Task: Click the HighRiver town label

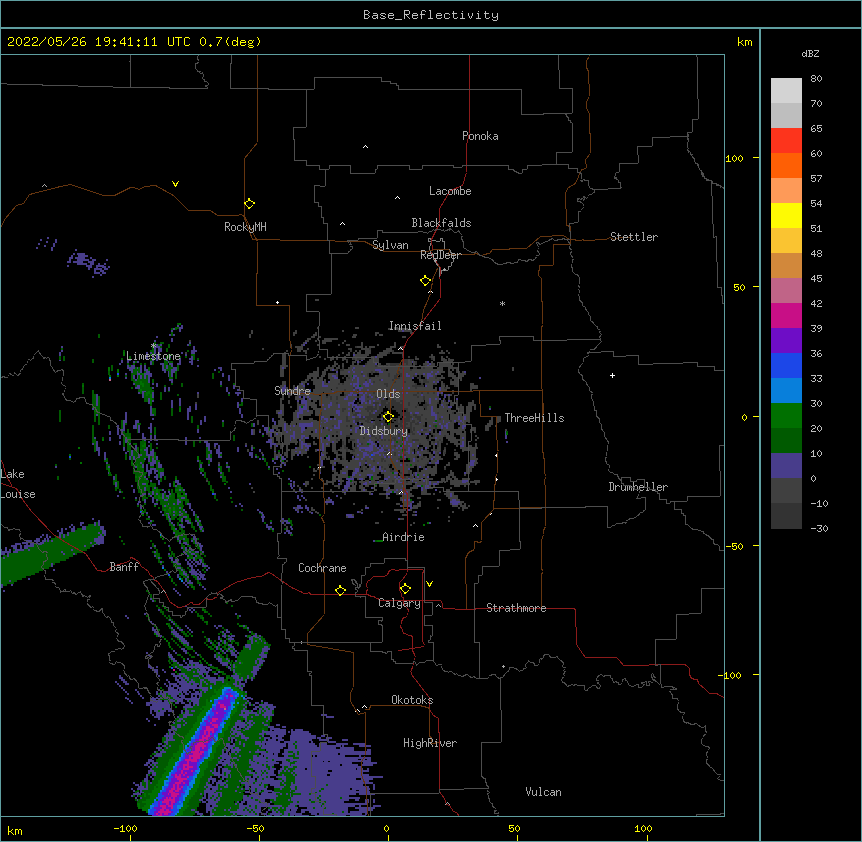Action: tap(430, 743)
